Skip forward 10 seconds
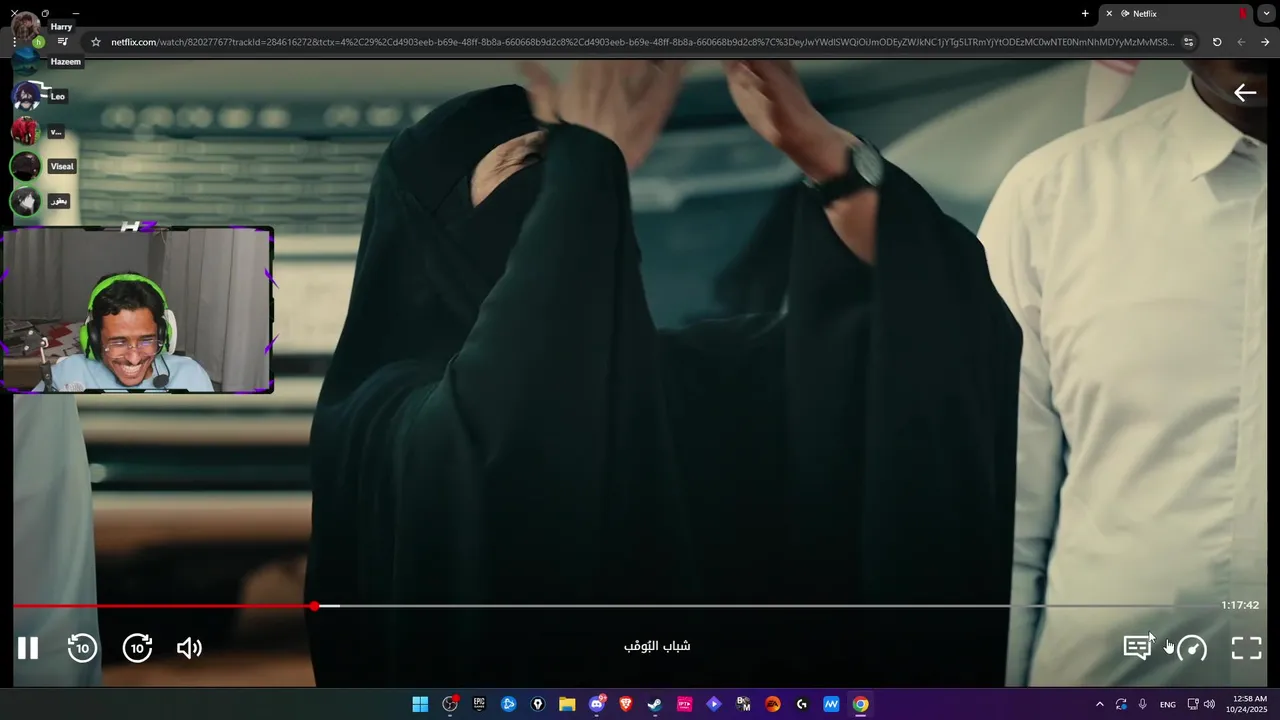Viewport: 1280px width, 720px height. coord(137,648)
